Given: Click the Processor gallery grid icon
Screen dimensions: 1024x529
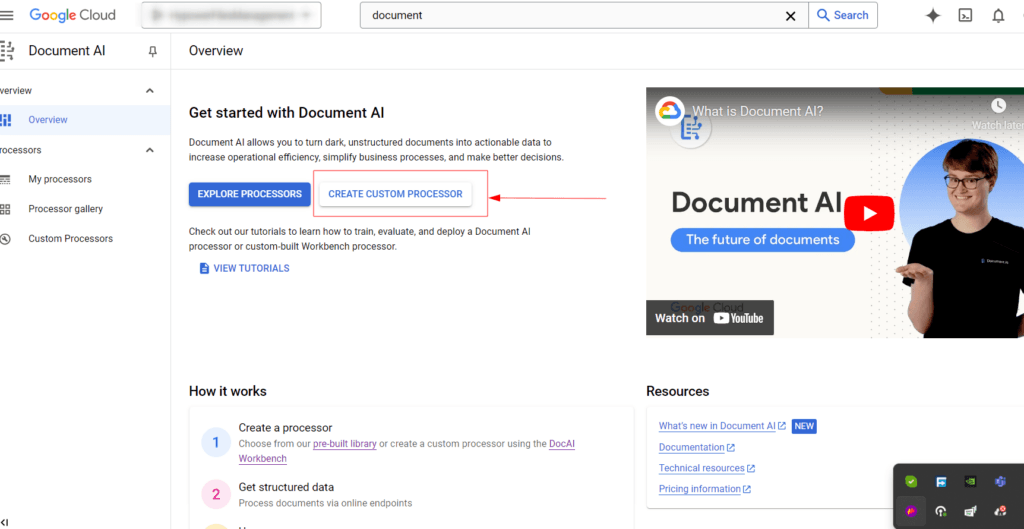Looking at the screenshot, I should coord(5,209).
